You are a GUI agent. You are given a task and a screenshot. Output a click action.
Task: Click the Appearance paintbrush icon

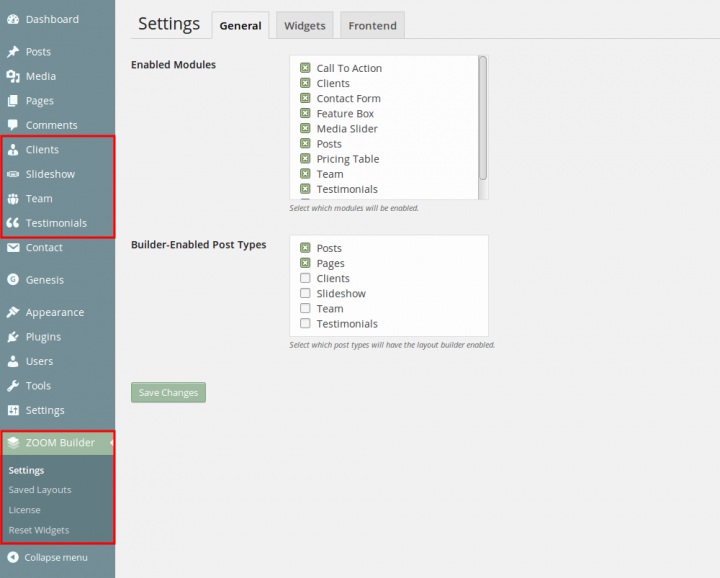pos(13,312)
